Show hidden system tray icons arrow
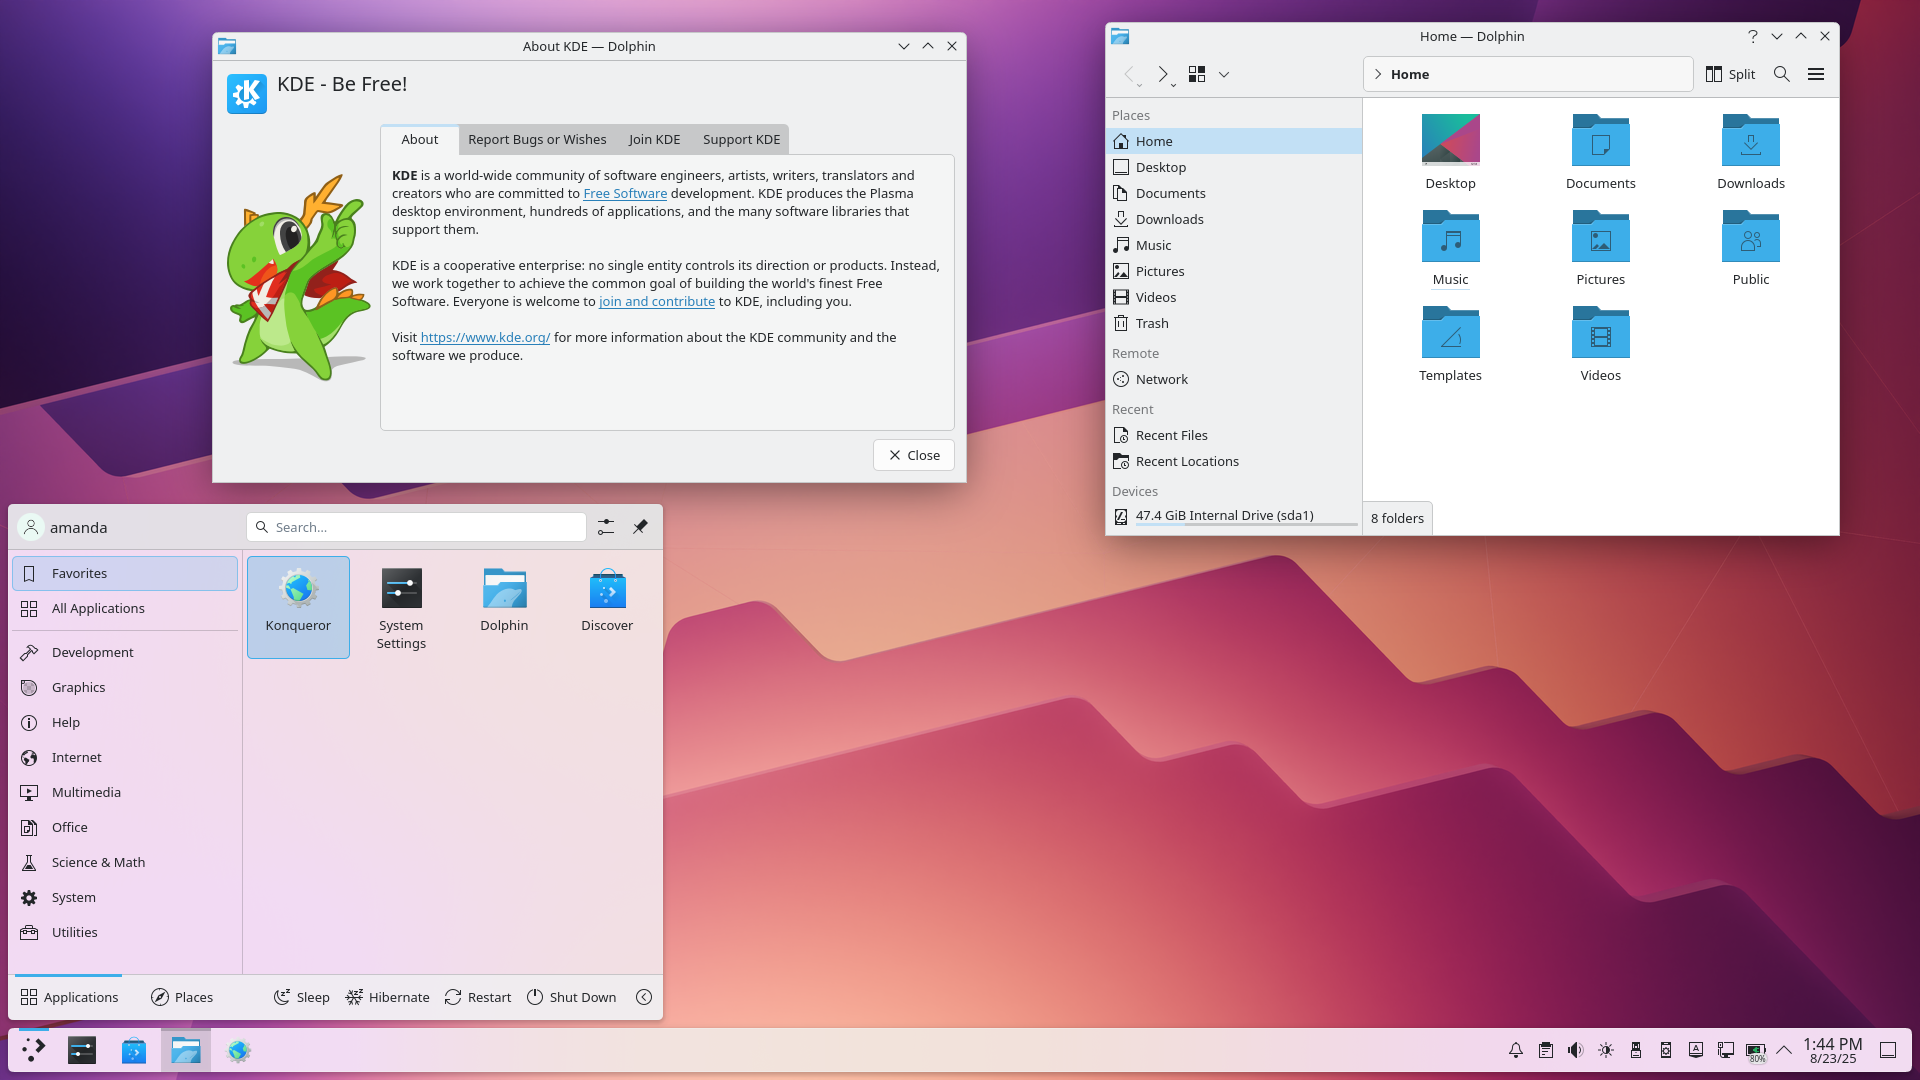 pos(1784,1050)
